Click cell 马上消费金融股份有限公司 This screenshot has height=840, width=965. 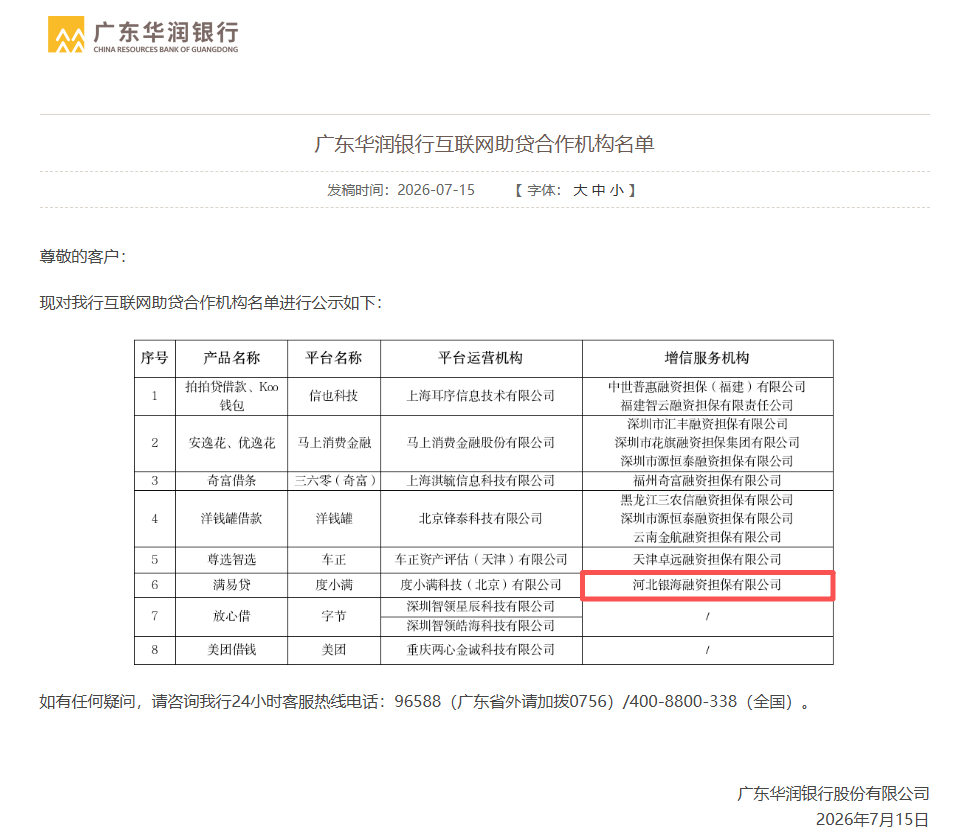coord(481,443)
